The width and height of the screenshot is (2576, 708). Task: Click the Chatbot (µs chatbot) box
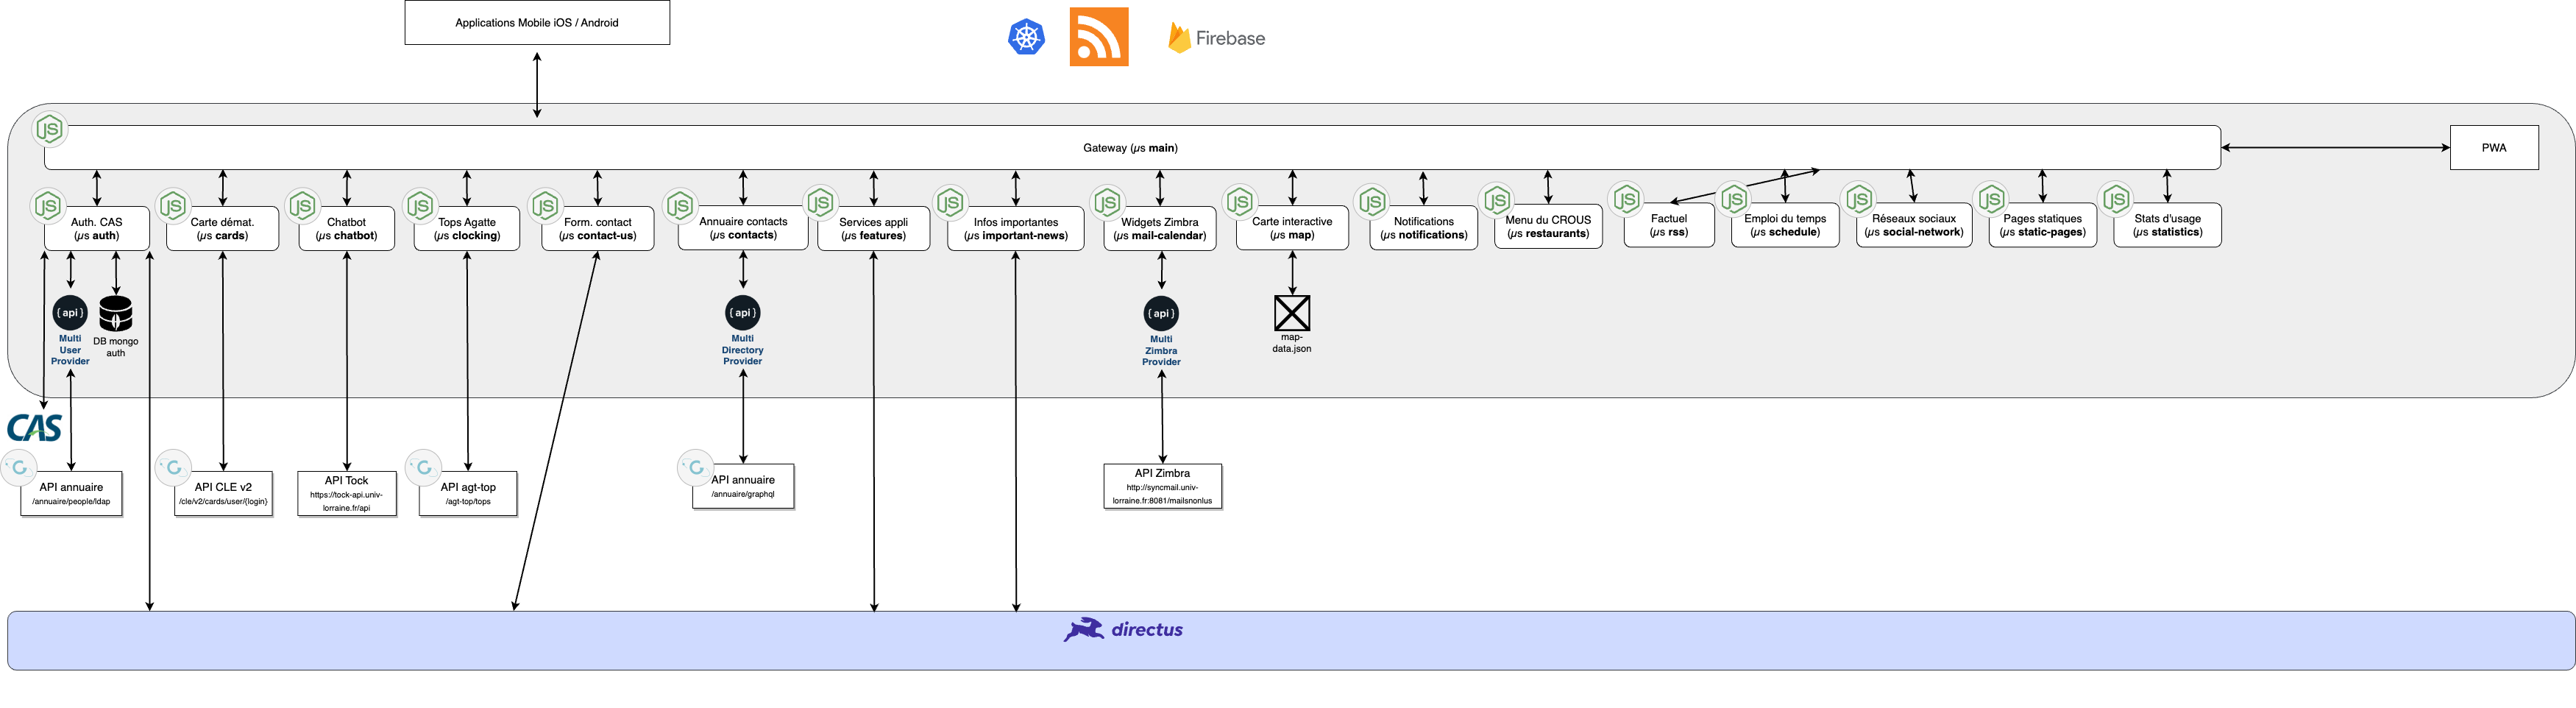click(347, 229)
